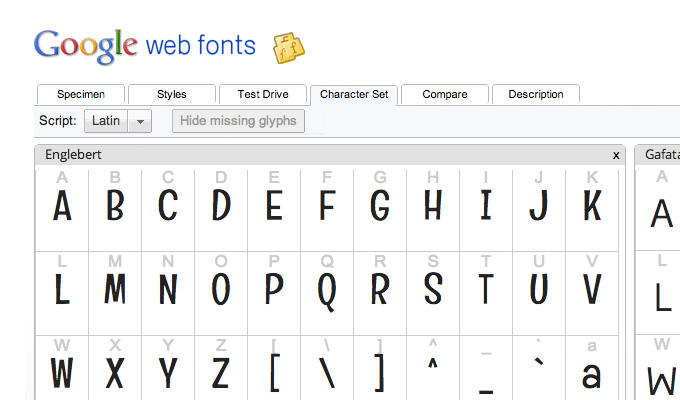Viewport: 680px width, 400px height.
Task: Click glyph L in Englebert panel
Action: [62, 294]
